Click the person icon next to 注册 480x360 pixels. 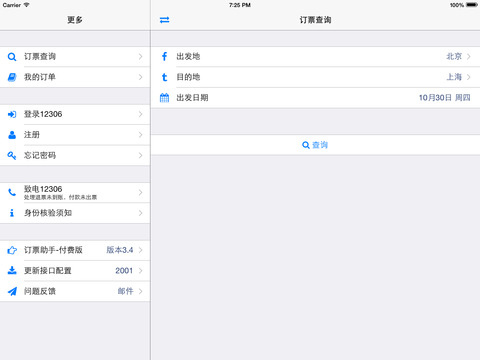point(12,135)
